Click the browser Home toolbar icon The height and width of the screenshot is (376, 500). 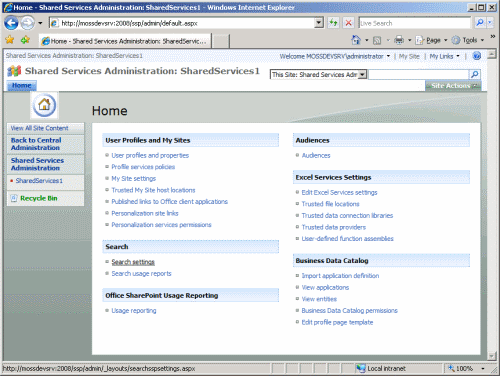[x=356, y=40]
